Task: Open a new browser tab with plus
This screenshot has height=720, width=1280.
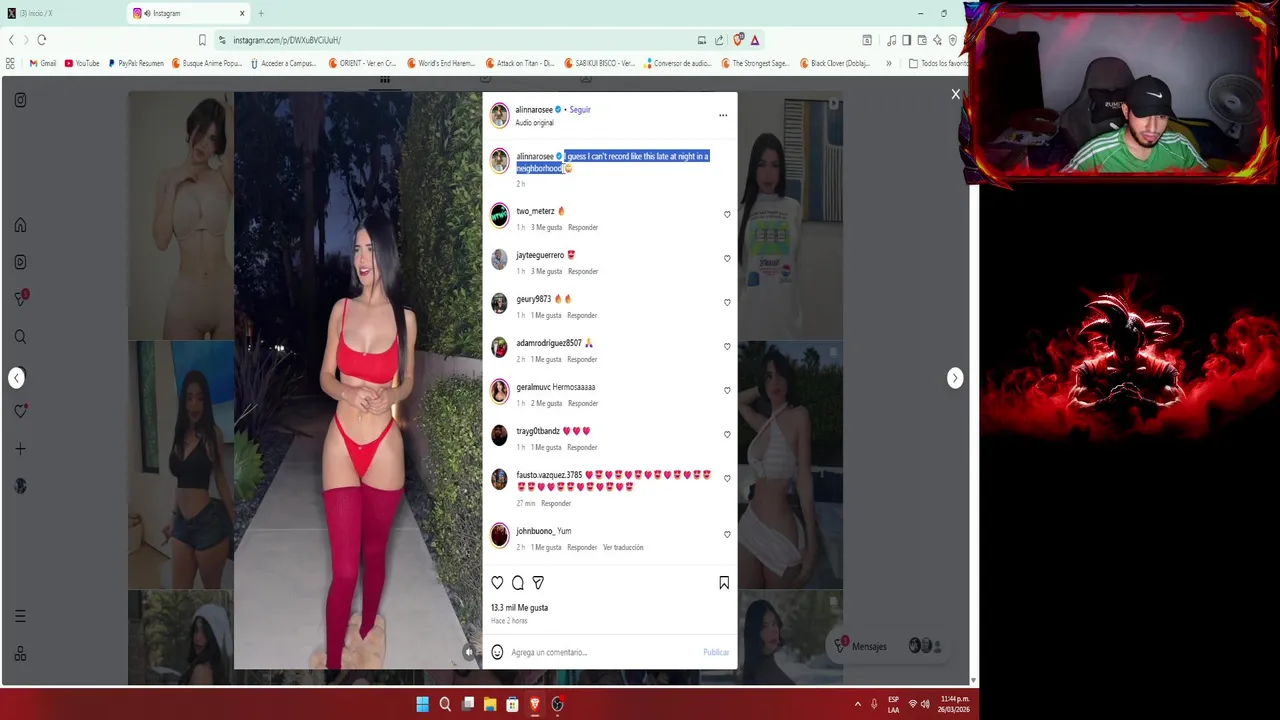Action: [x=261, y=13]
